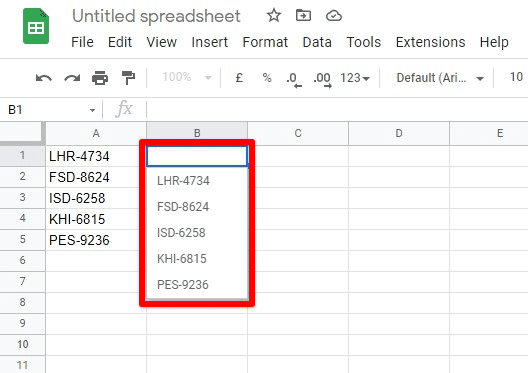The height and width of the screenshot is (373, 528).
Task: Open the Help menu
Action: pyautogui.click(x=494, y=42)
